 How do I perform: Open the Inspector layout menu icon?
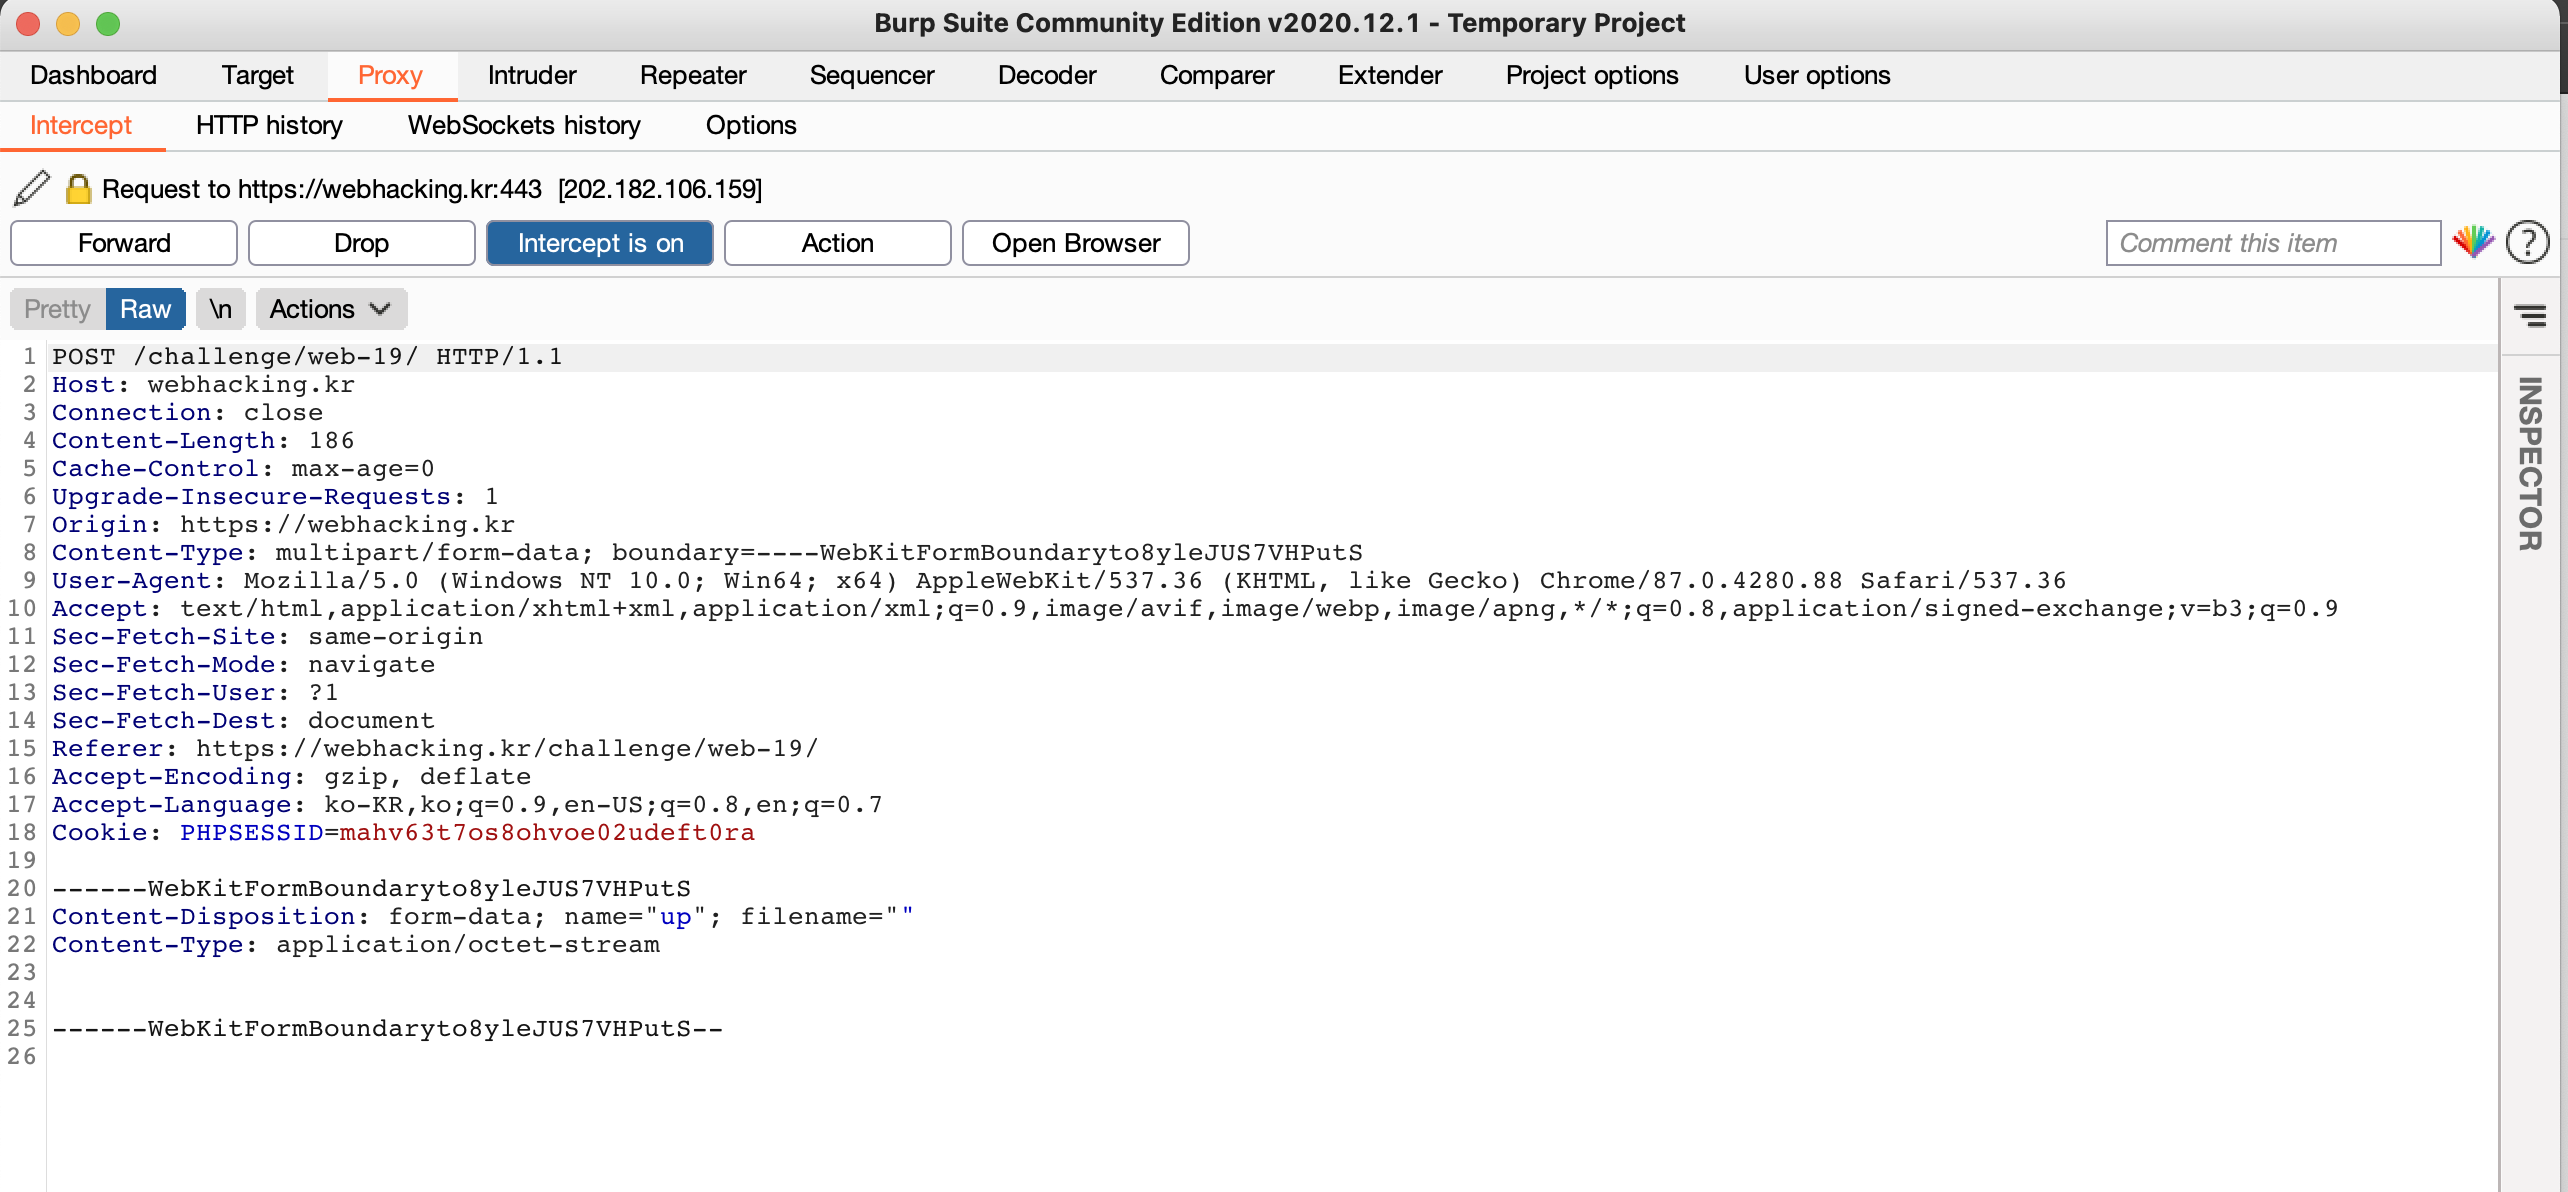tap(2530, 316)
